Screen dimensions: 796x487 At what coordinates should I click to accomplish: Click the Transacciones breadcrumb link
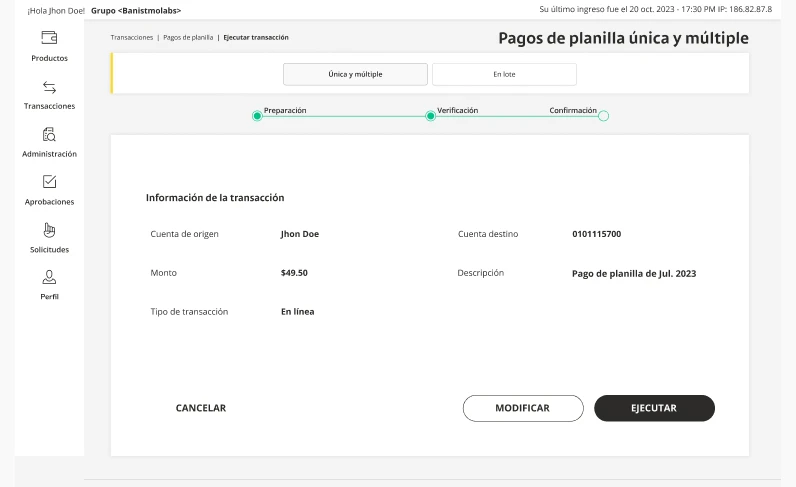pyautogui.click(x=131, y=38)
